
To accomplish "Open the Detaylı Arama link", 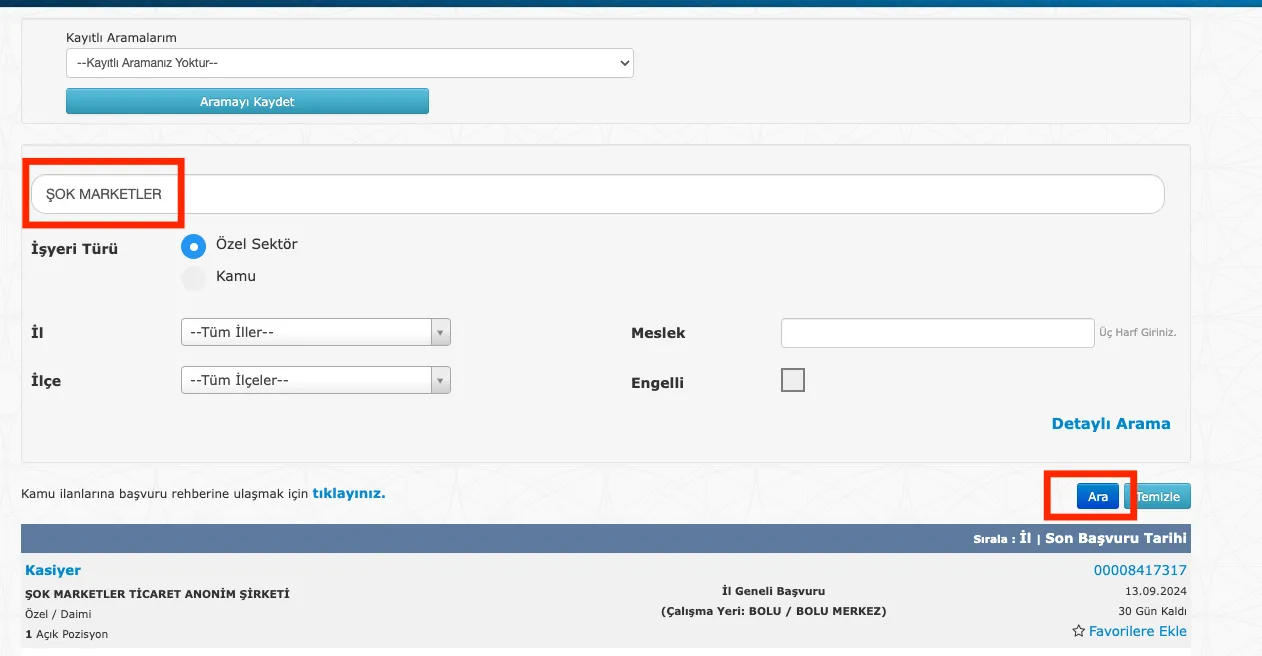I will [x=1111, y=424].
